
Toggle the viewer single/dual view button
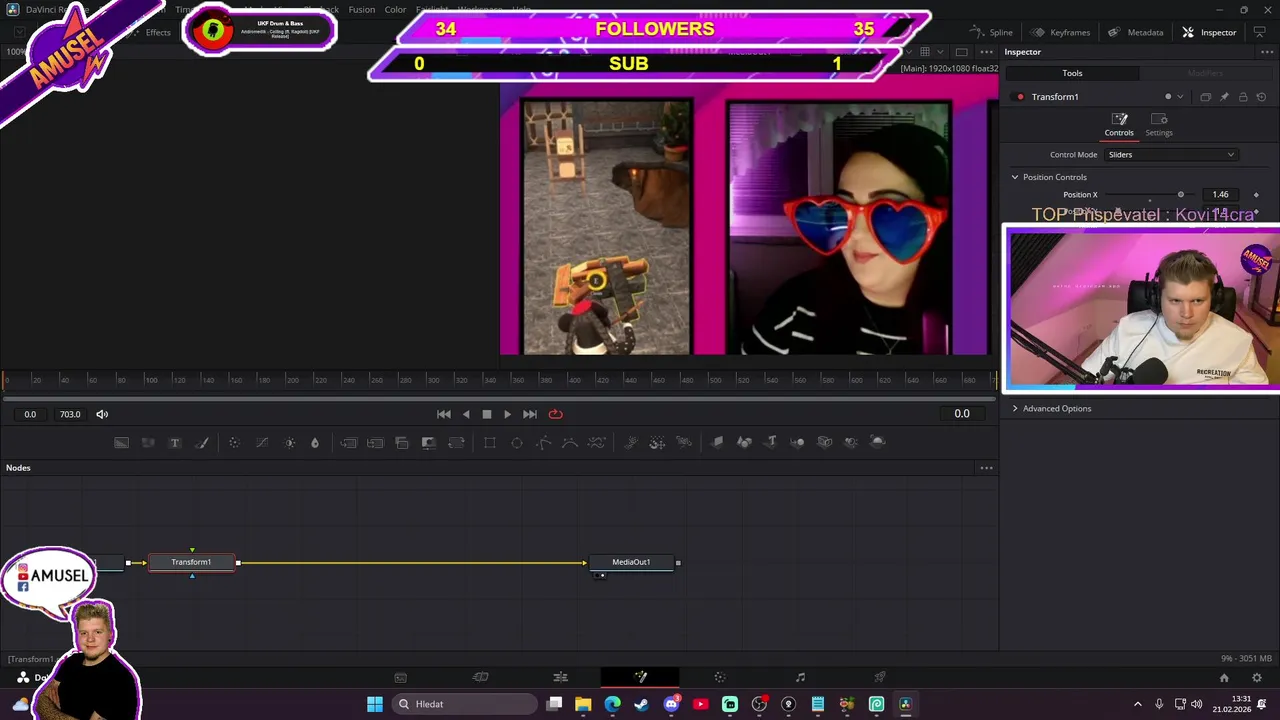pos(961,52)
